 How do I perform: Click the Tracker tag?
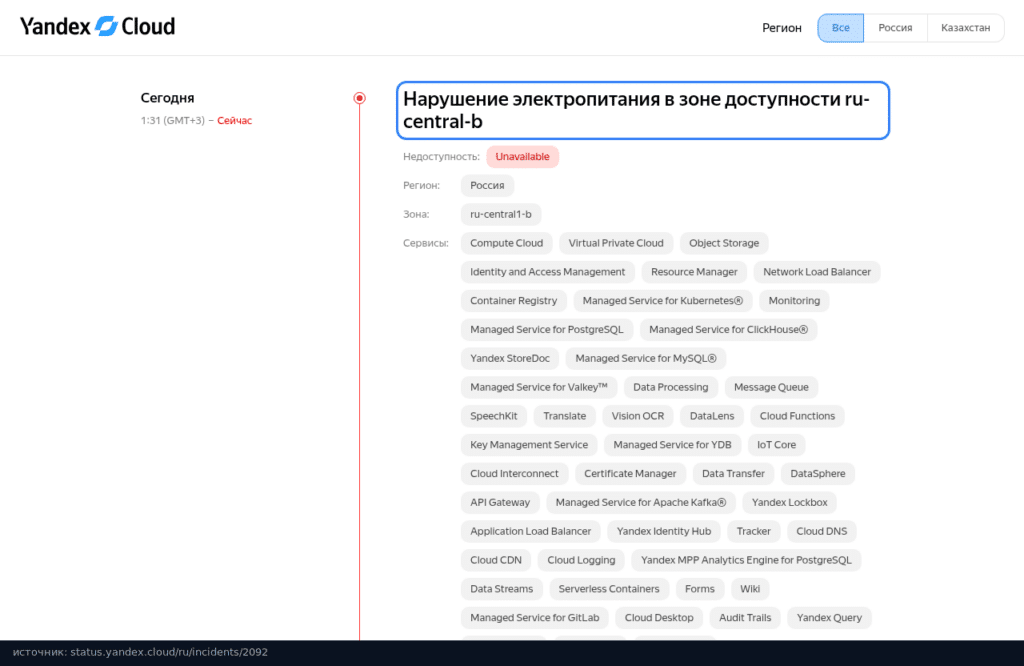click(x=754, y=530)
